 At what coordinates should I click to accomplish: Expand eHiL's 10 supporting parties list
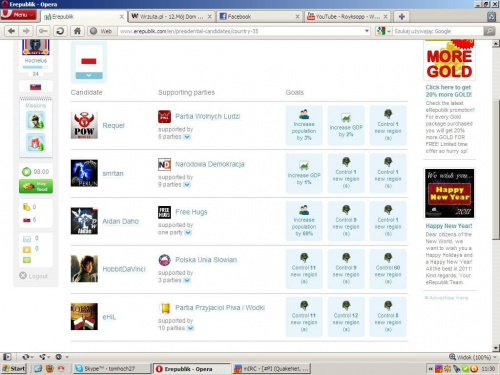pos(190,328)
